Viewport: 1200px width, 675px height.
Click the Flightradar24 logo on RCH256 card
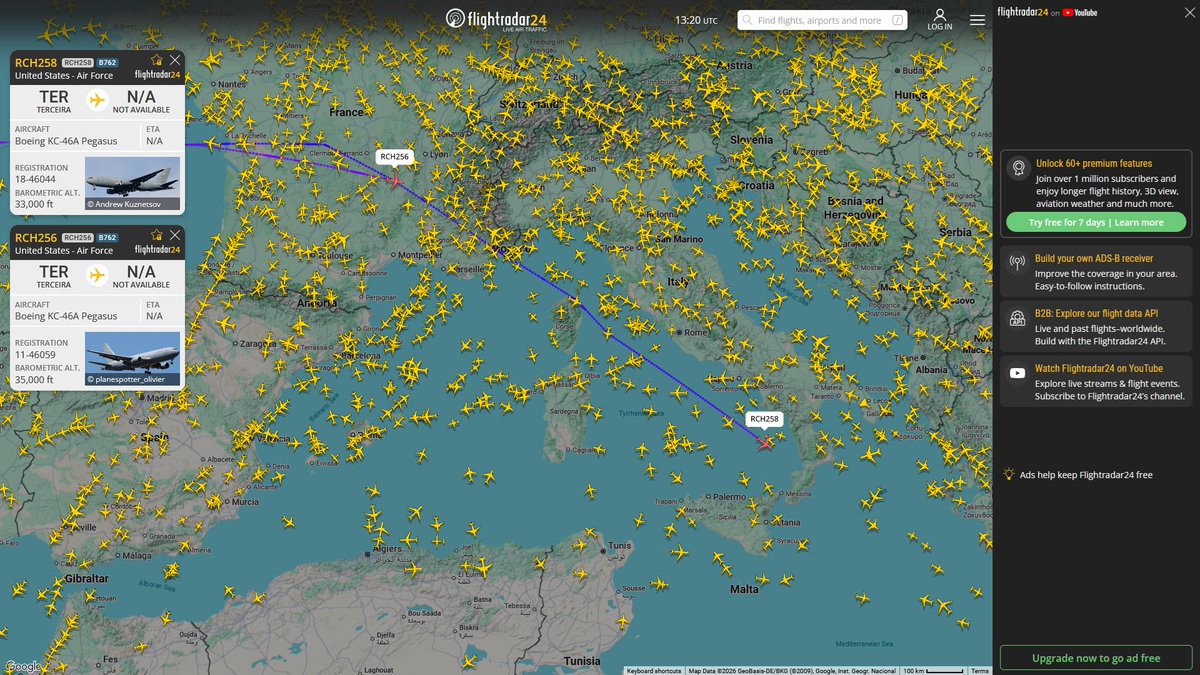(158, 250)
